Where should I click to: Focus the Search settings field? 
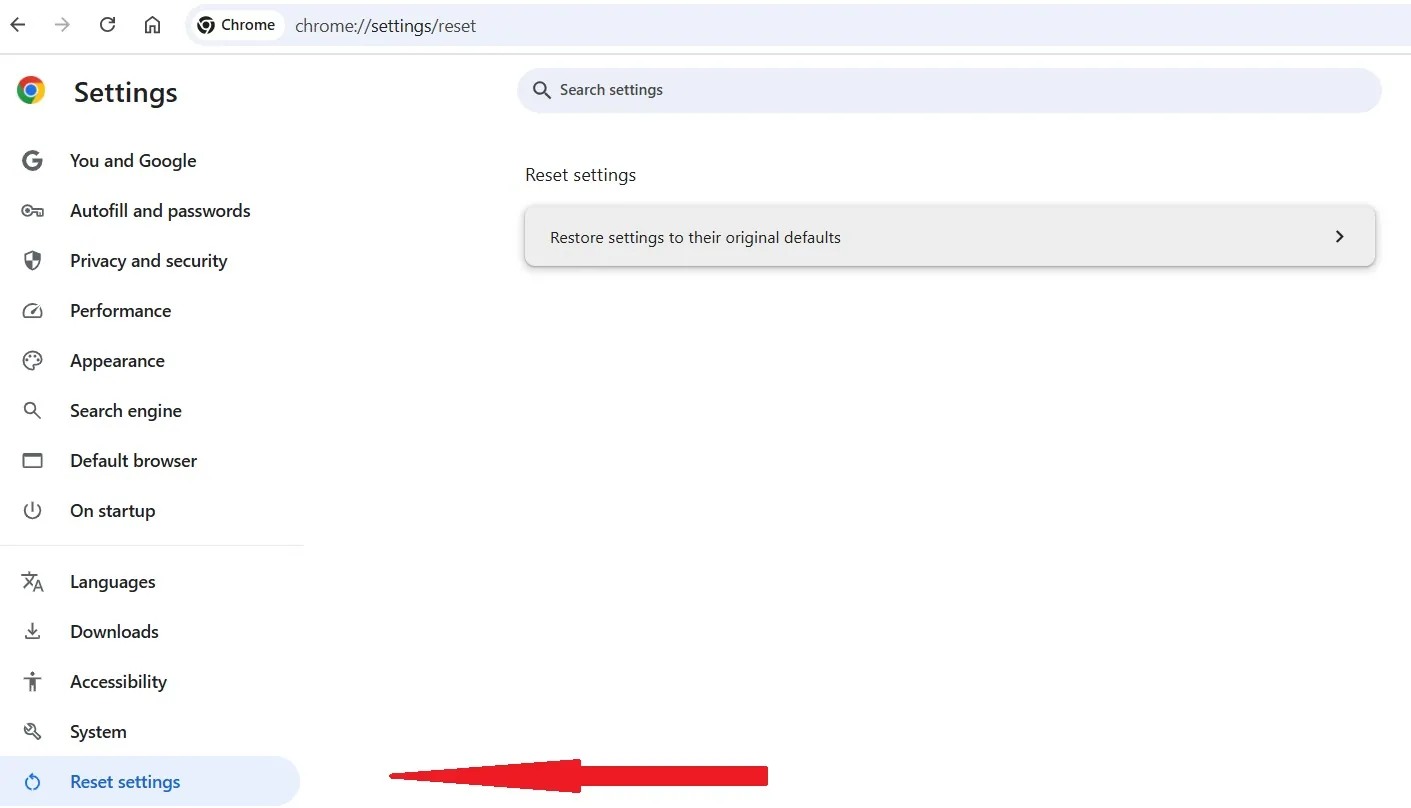(x=949, y=90)
